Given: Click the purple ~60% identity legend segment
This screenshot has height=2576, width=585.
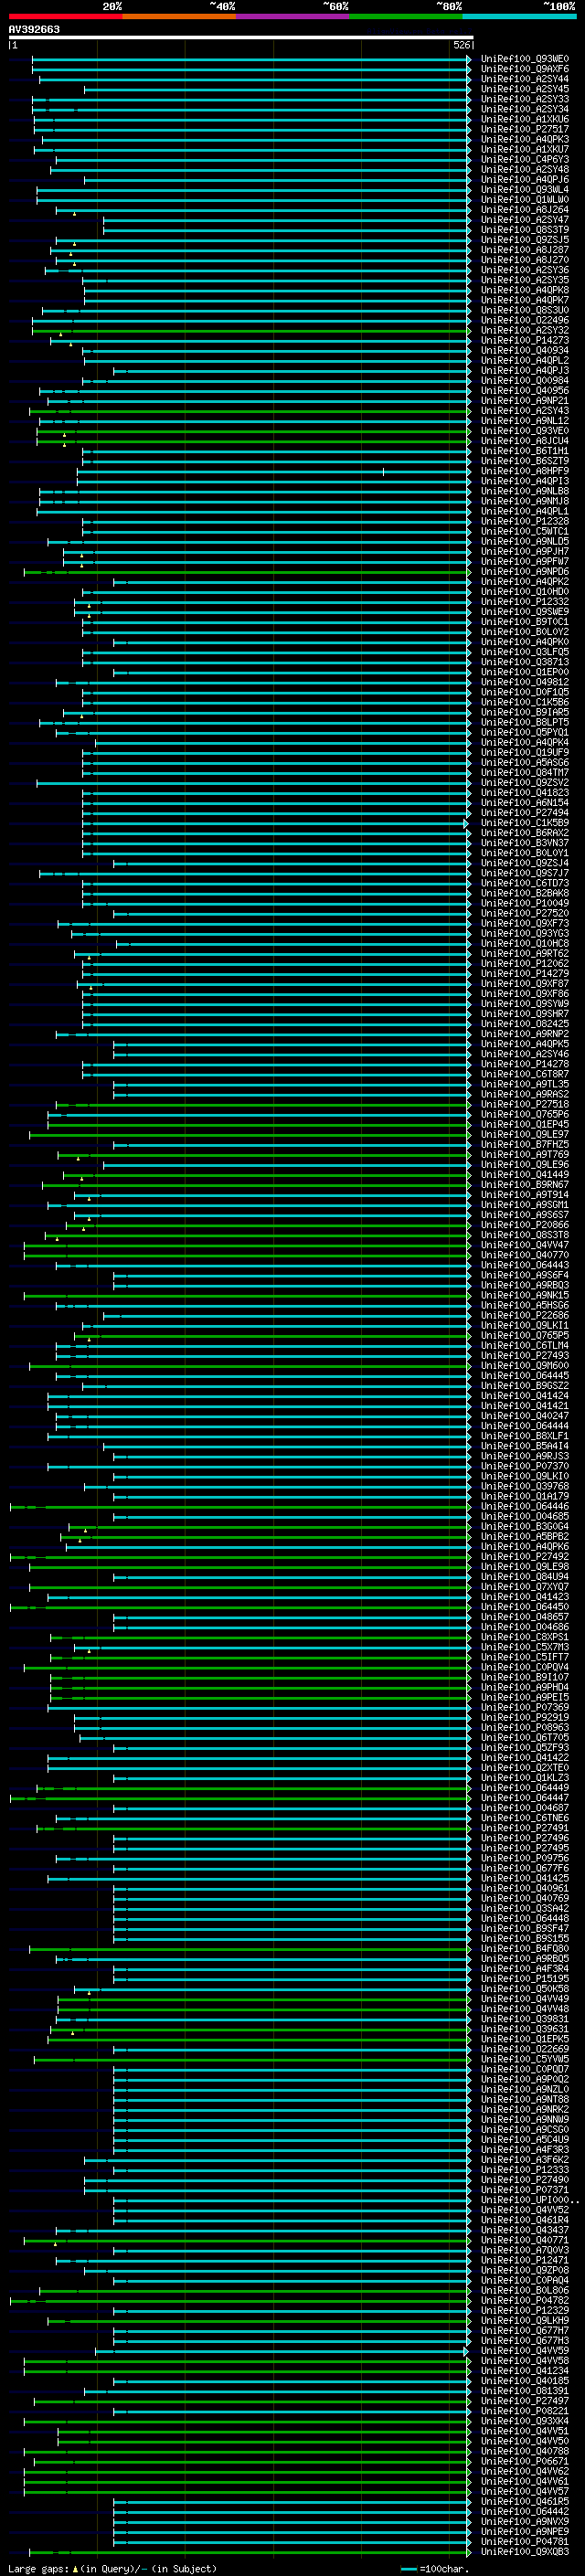Looking at the screenshot, I should pyautogui.click(x=293, y=16).
